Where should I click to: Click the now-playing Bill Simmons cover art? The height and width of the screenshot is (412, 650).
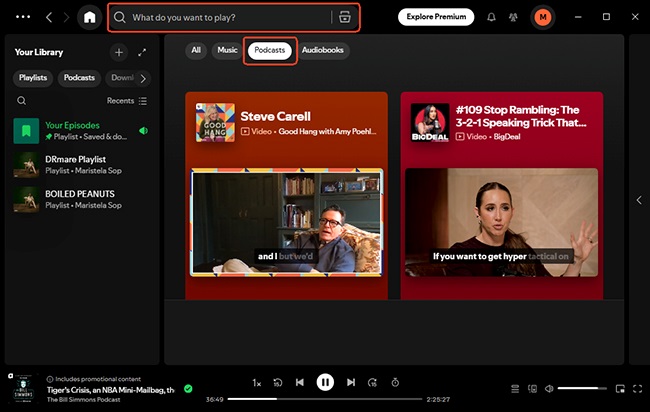coord(23,389)
